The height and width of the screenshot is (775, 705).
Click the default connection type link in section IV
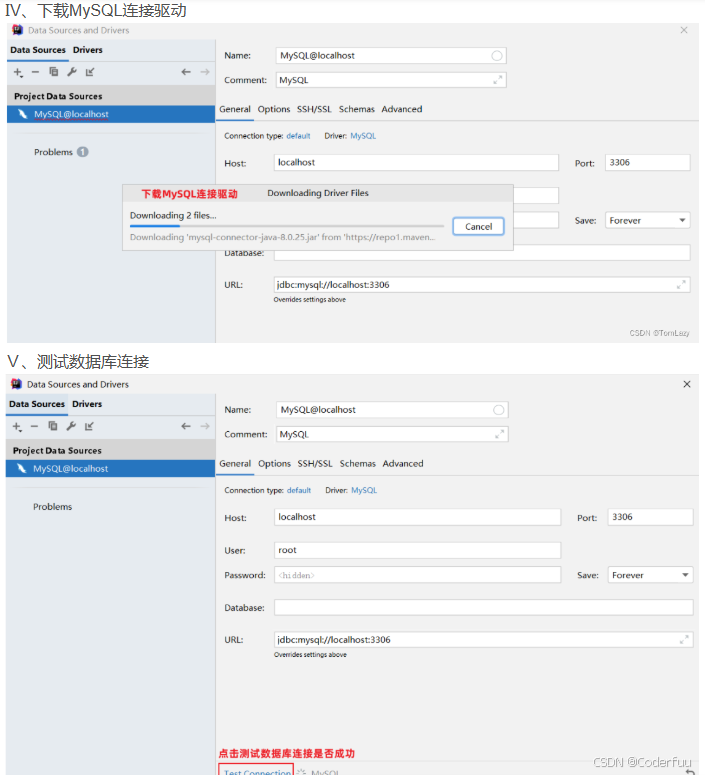pyautogui.click(x=298, y=136)
